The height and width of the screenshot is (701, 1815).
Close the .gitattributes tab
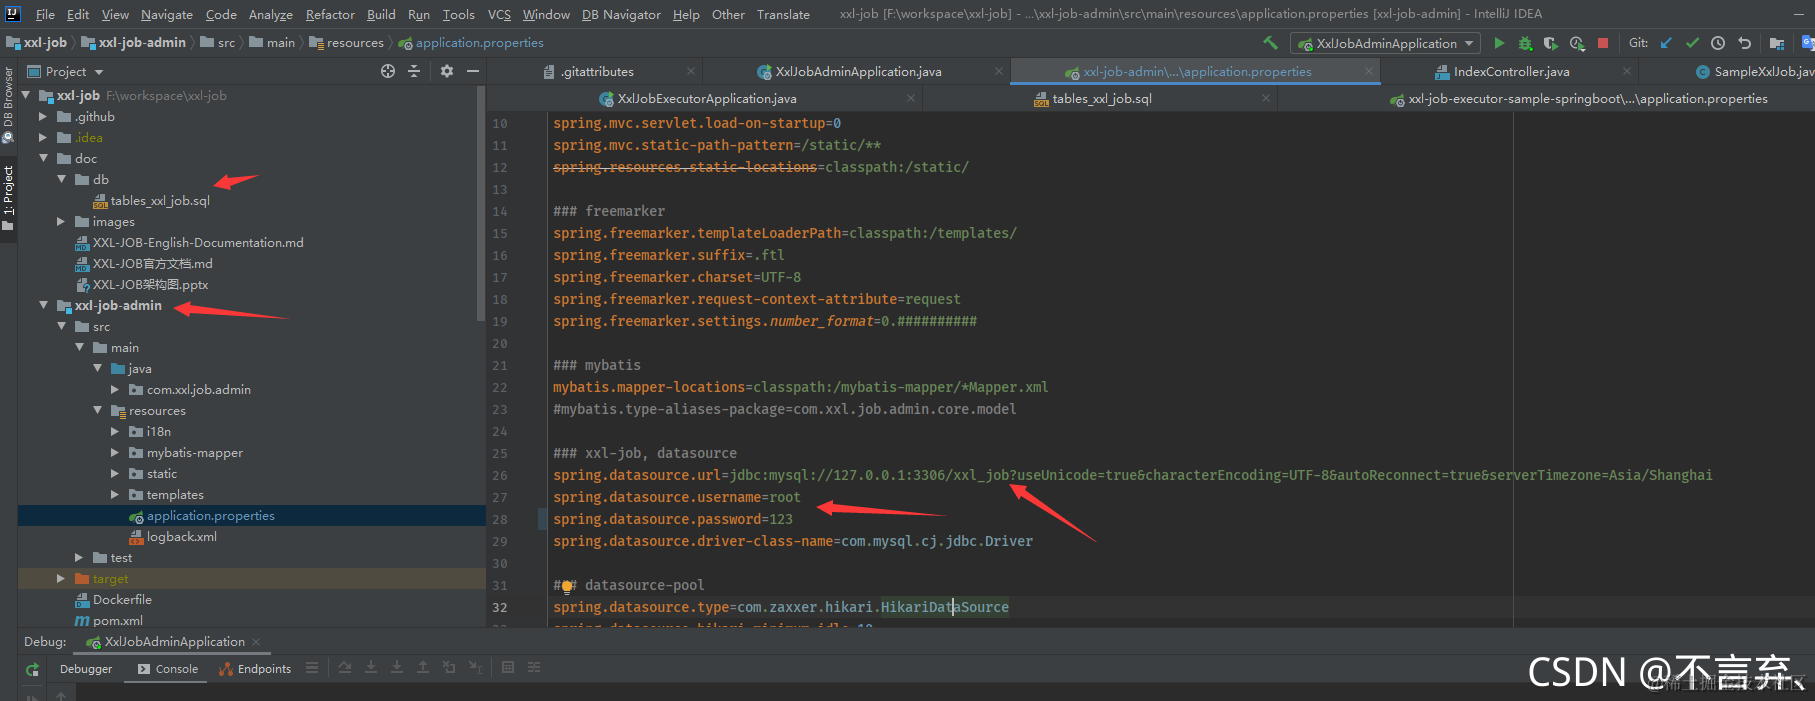coord(691,71)
